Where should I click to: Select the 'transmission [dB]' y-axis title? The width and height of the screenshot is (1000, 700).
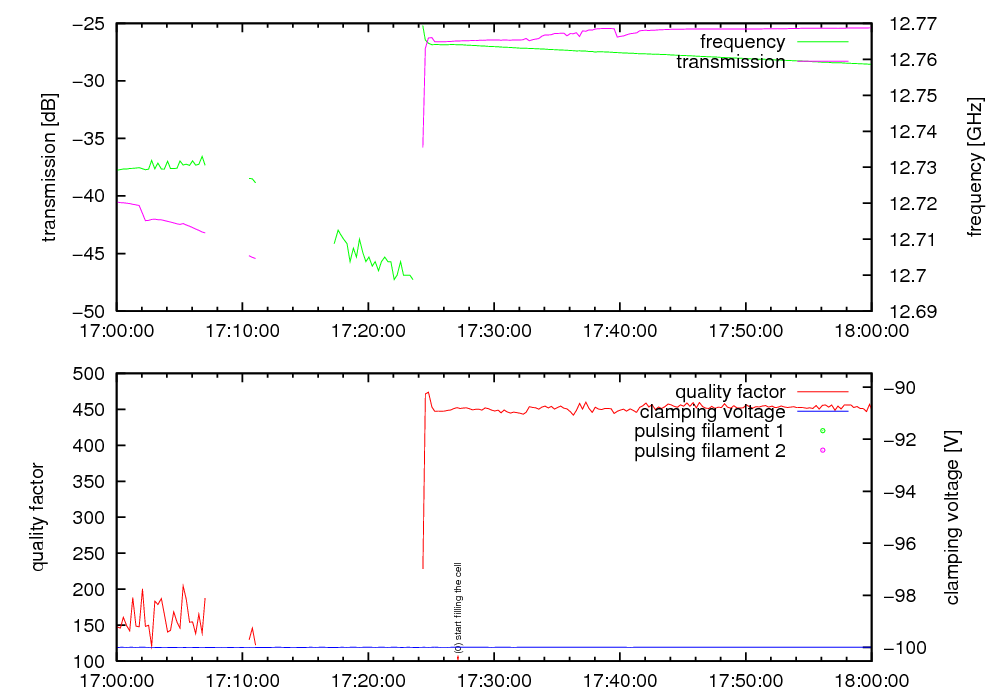[49, 168]
